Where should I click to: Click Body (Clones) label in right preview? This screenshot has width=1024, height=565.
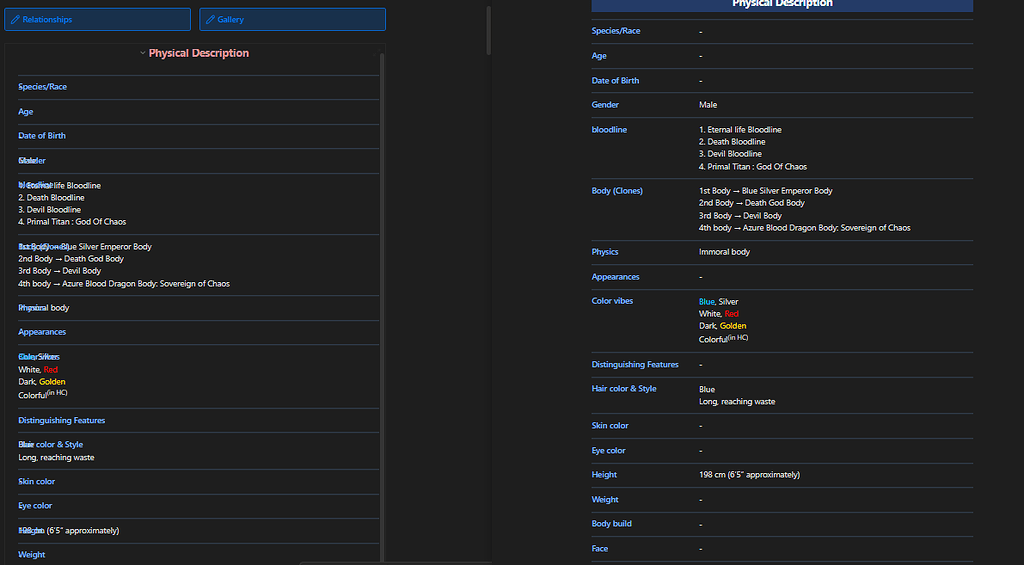617,191
